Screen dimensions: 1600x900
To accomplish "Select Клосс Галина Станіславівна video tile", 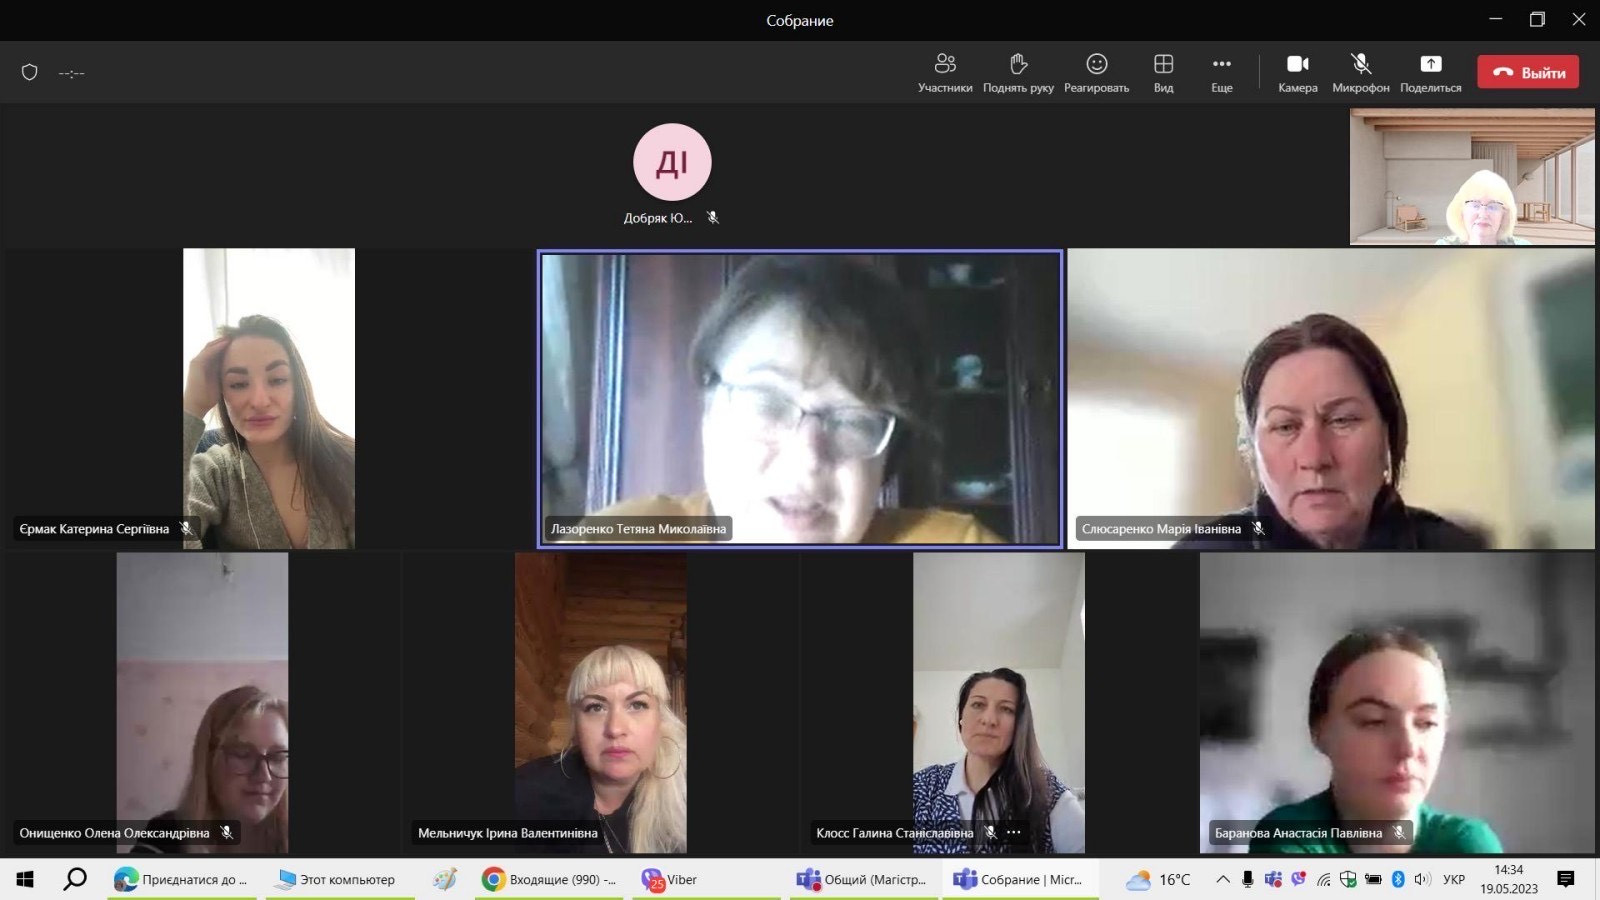I will tap(998, 703).
